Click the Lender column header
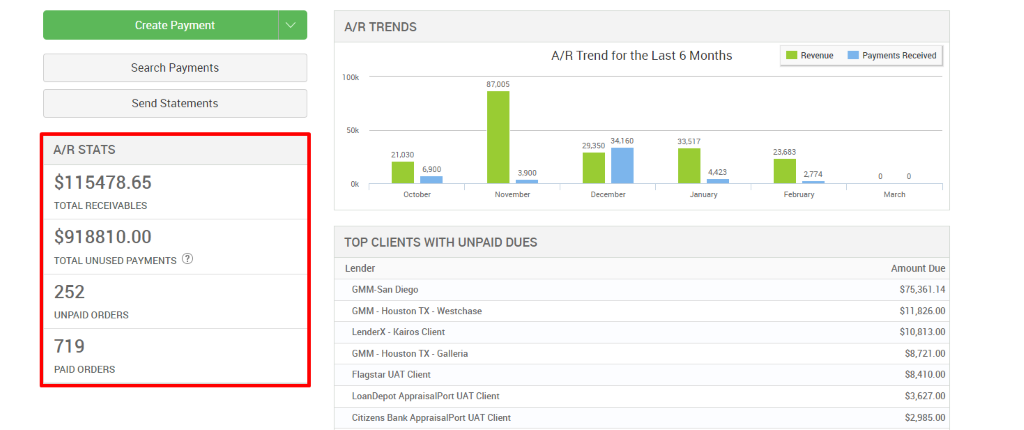Screen dimensions: 1024x430 360,269
